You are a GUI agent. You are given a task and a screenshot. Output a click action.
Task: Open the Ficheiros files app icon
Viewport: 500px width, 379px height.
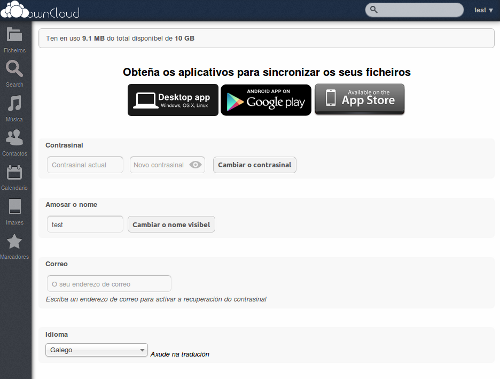[14, 34]
